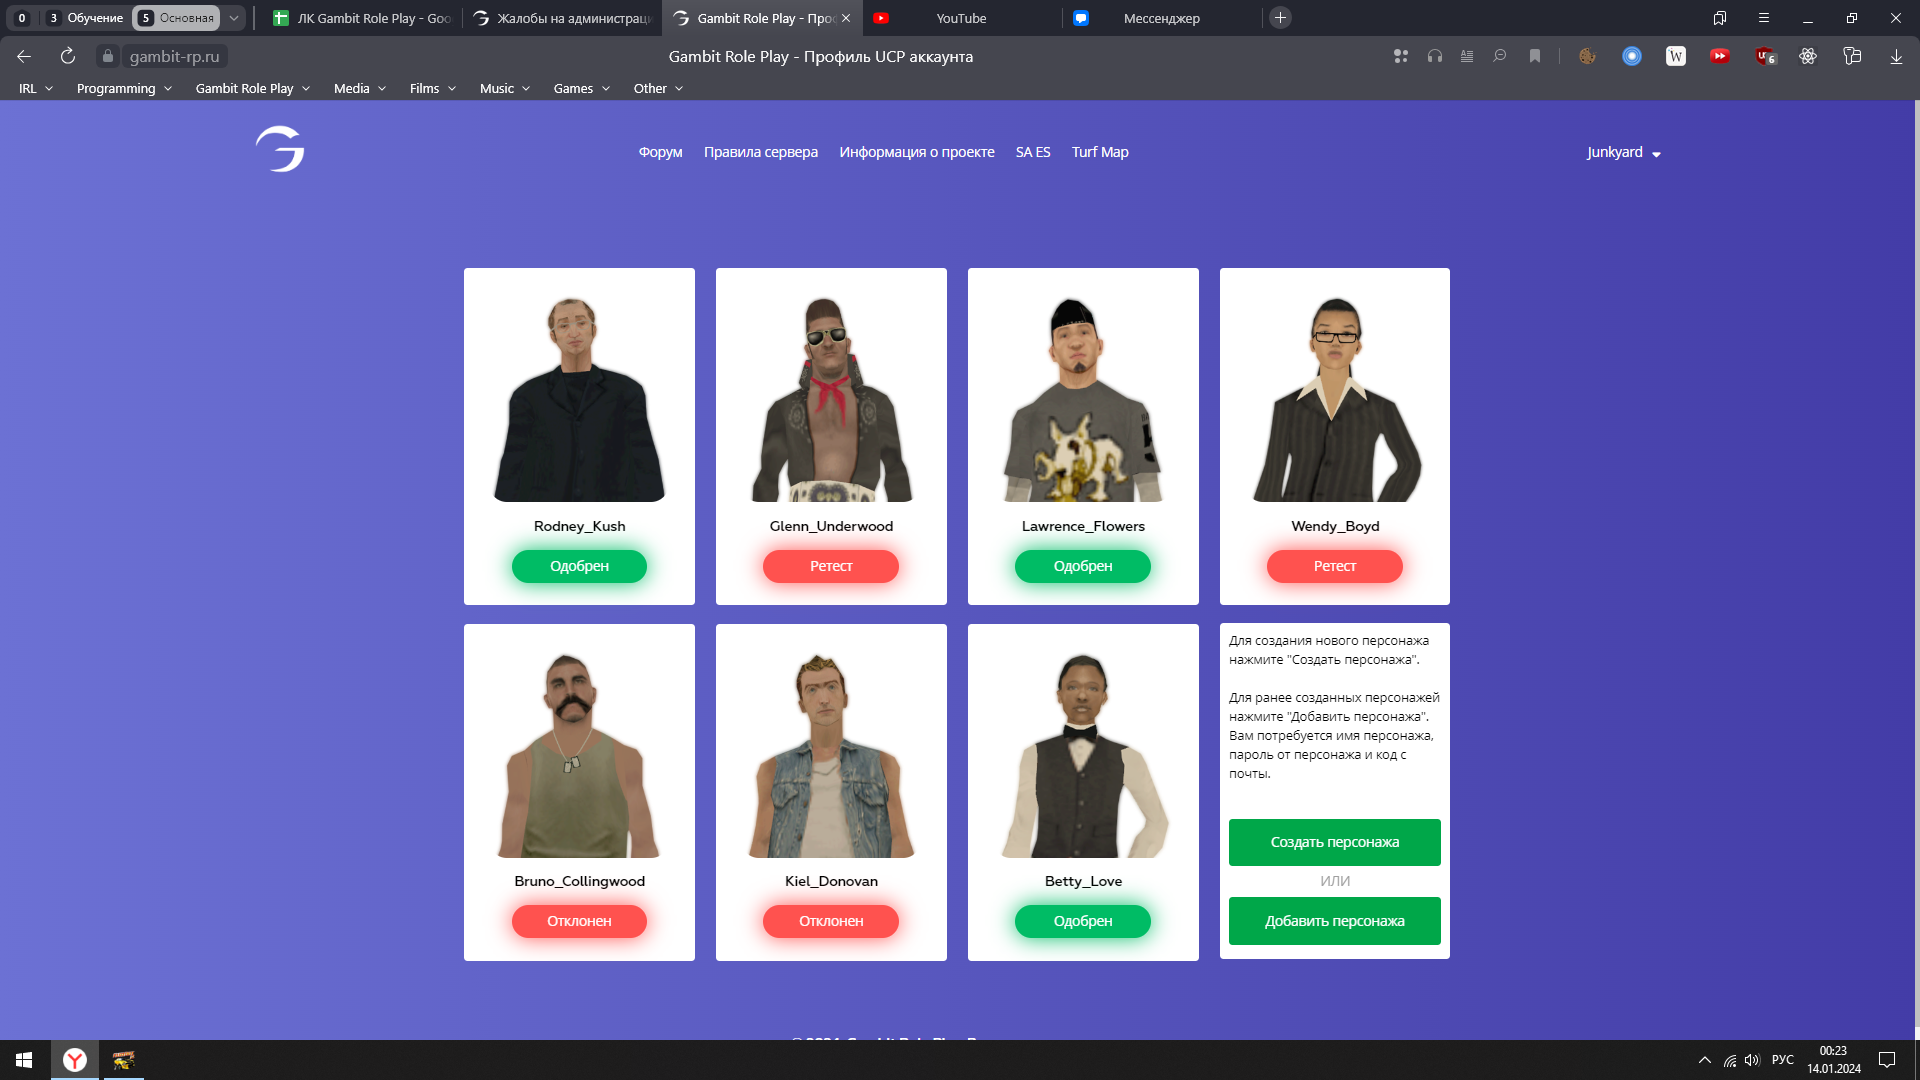The height and width of the screenshot is (1080, 1920).
Task: Click the Rodney_Kush character image
Action: [x=579, y=400]
